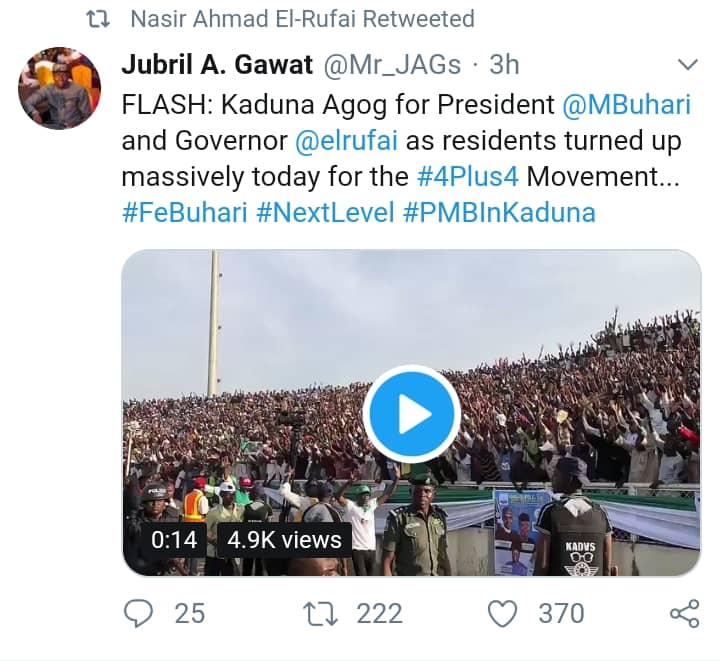Screen dimensions: 720x661
Task: Click Nasir Ahmad El-Rufai Retweeted label
Action: (302, 19)
